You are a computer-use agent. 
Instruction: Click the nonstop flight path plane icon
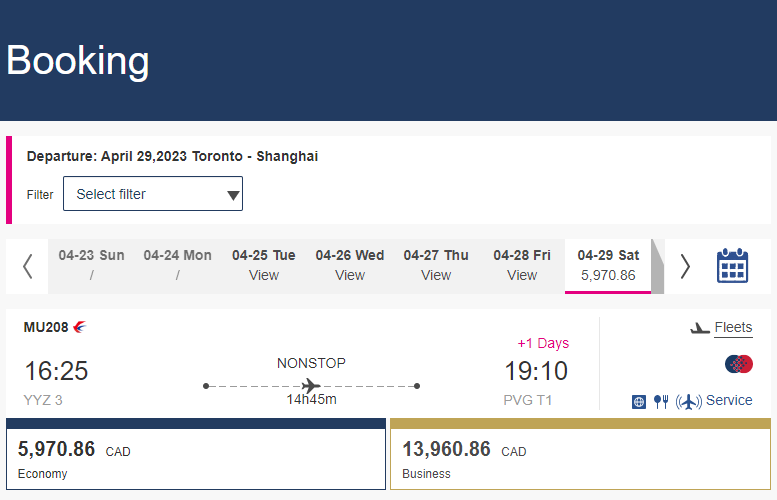click(311, 386)
